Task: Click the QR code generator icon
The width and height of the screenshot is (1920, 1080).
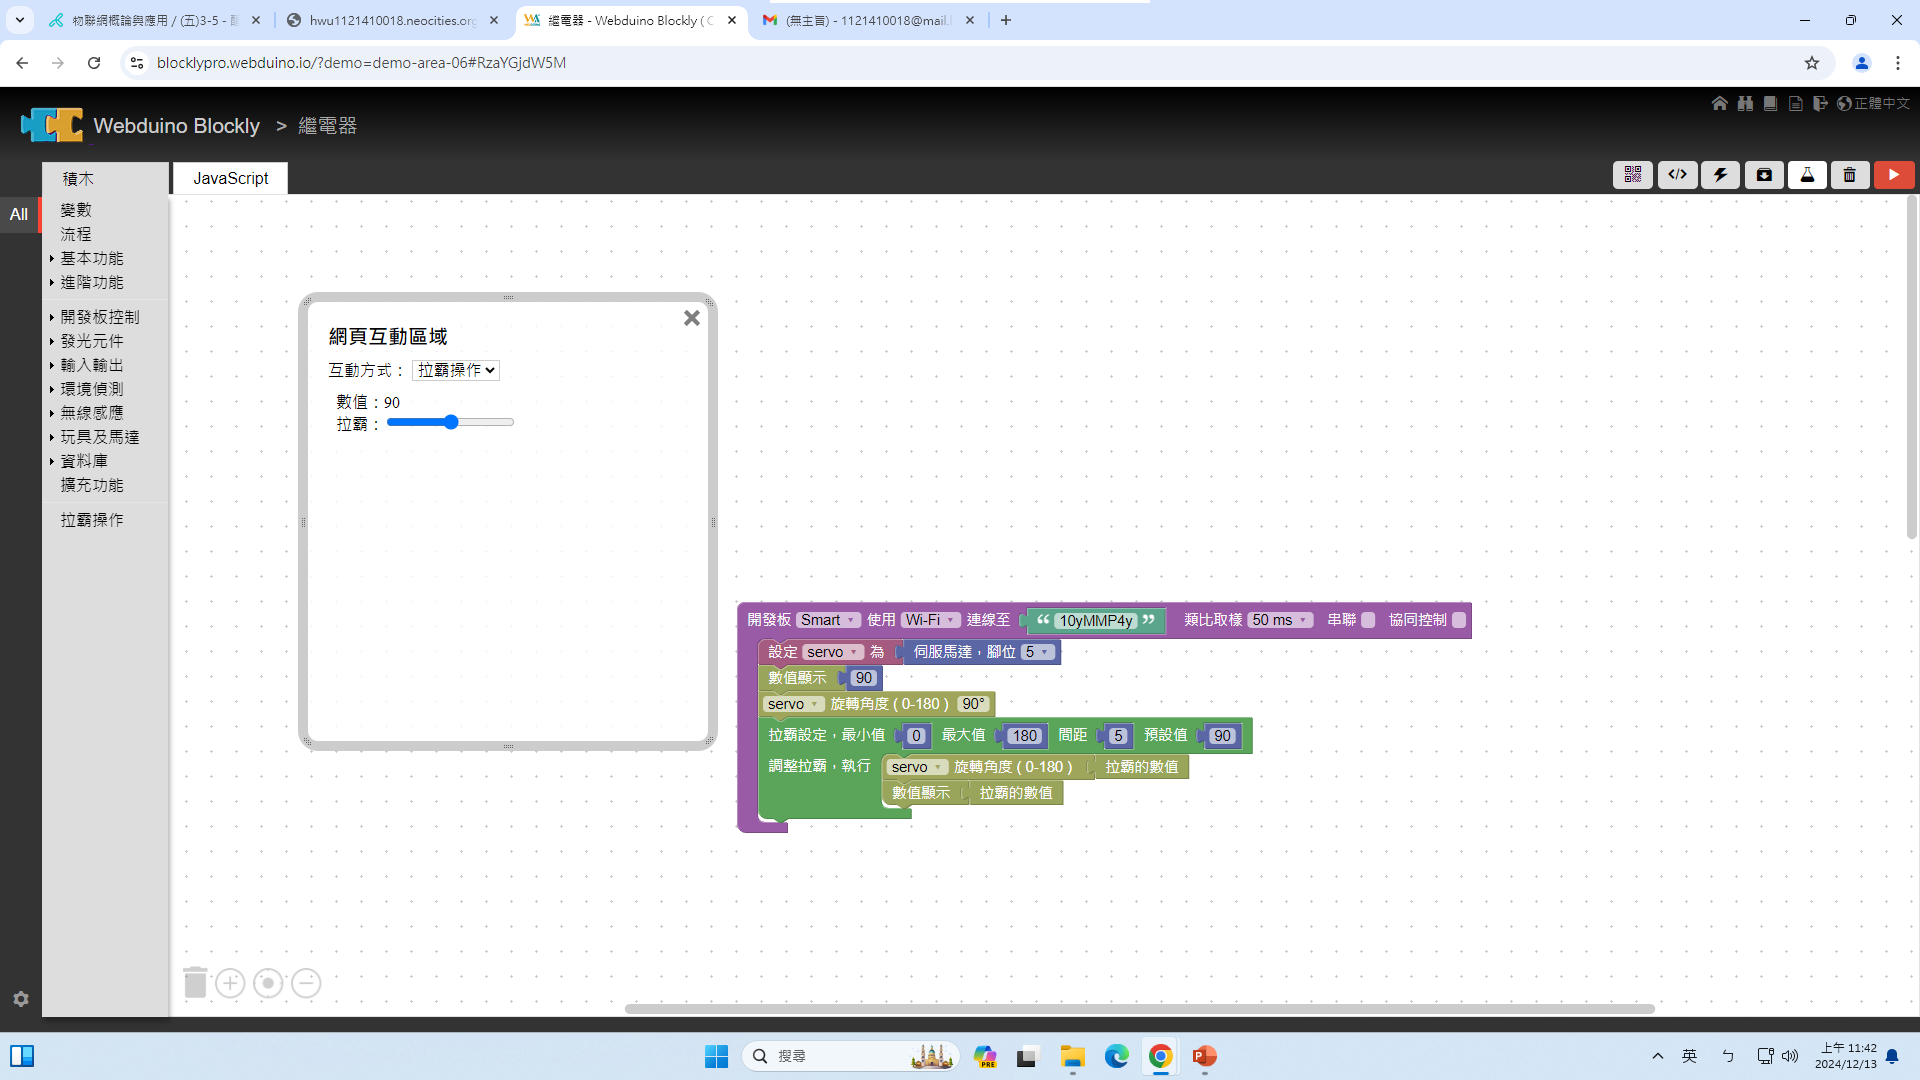Action: click(1632, 175)
